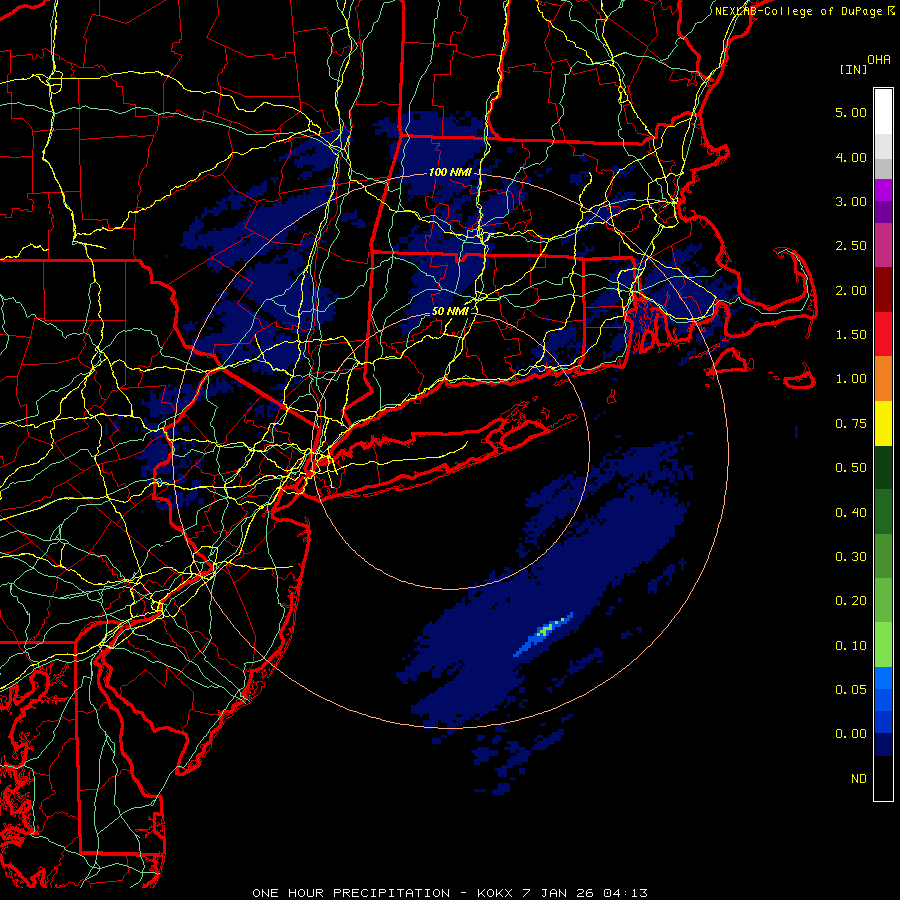Click the 0.20 legend value
Image resolution: width=900 pixels, height=900 pixels.
851,601
